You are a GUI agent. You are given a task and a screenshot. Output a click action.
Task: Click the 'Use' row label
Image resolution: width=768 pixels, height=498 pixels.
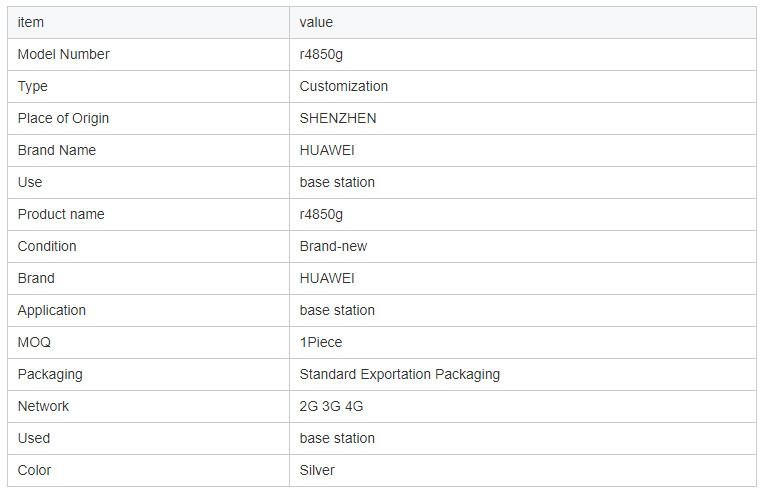point(30,182)
